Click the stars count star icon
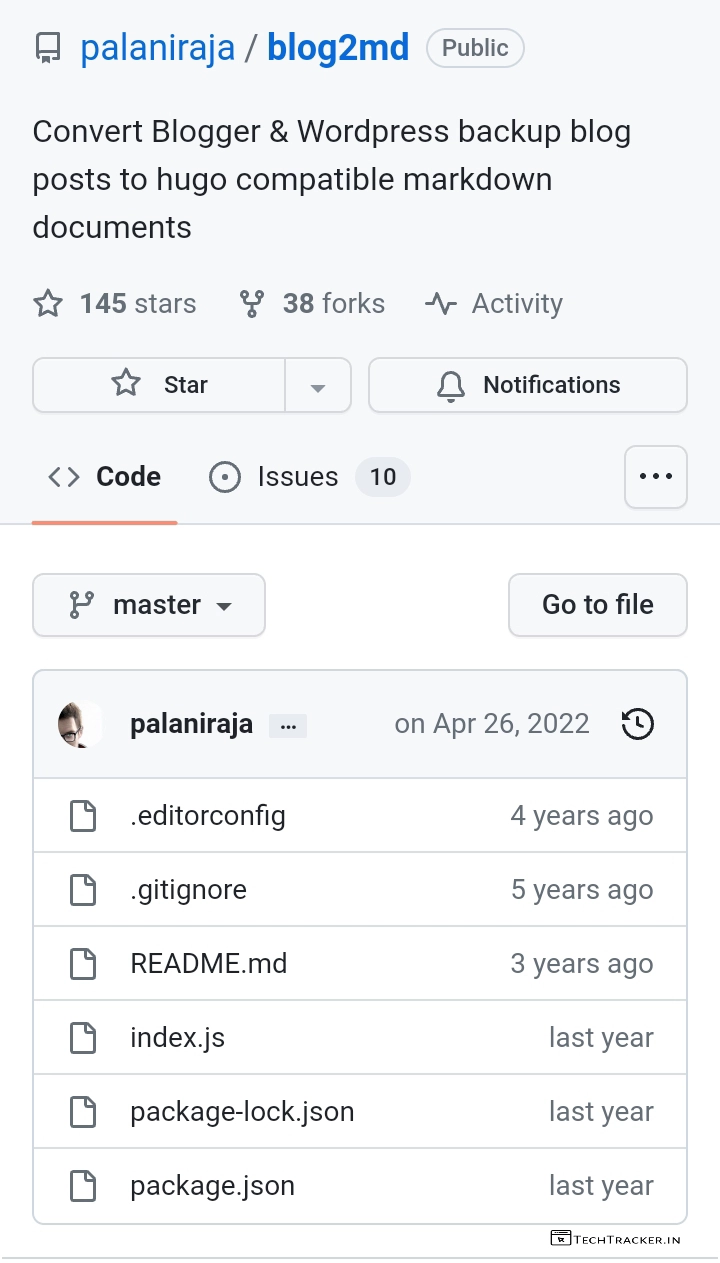 [48, 304]
